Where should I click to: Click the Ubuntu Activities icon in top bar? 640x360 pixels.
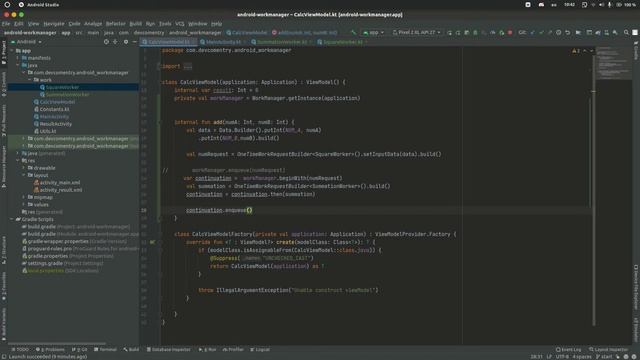pos(7,4)
